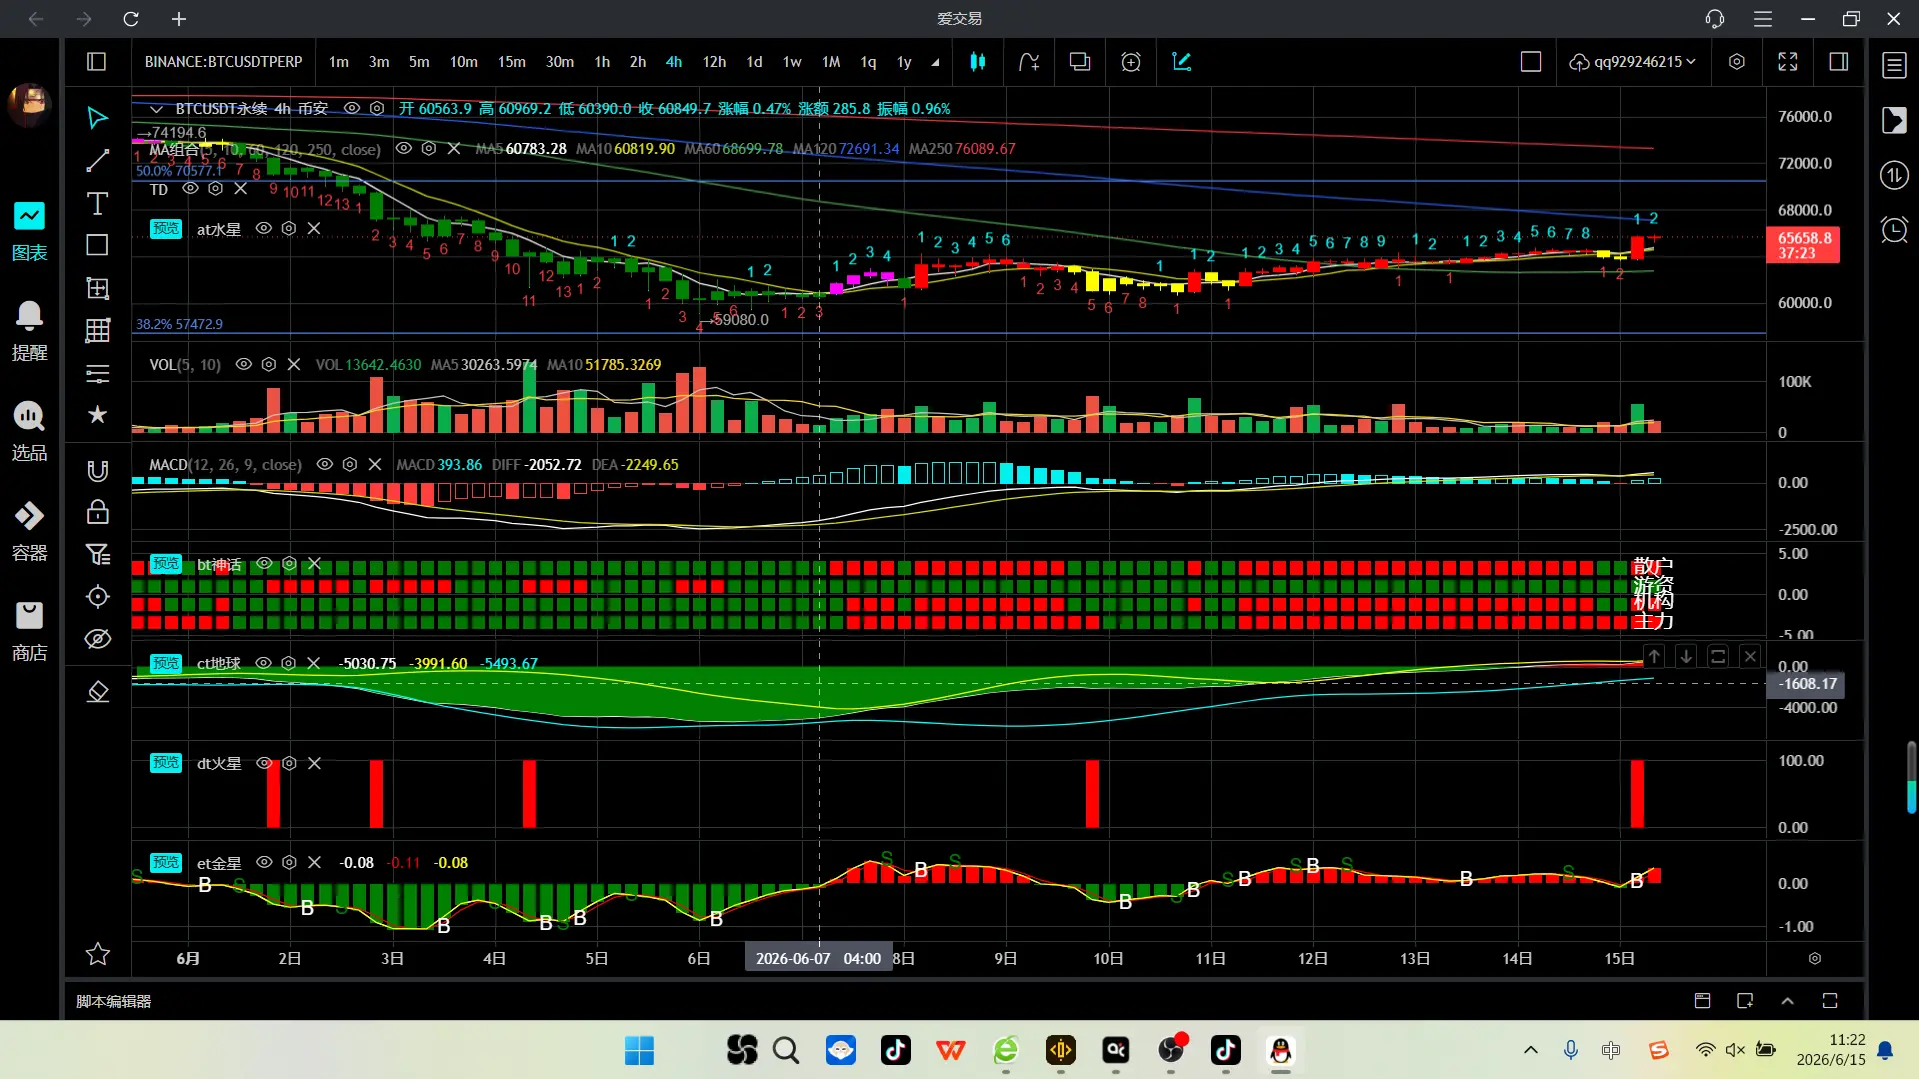Open the qq929246215 account dropdown
This screenshot has width=1919, height=1079.
pos(1633,62)
